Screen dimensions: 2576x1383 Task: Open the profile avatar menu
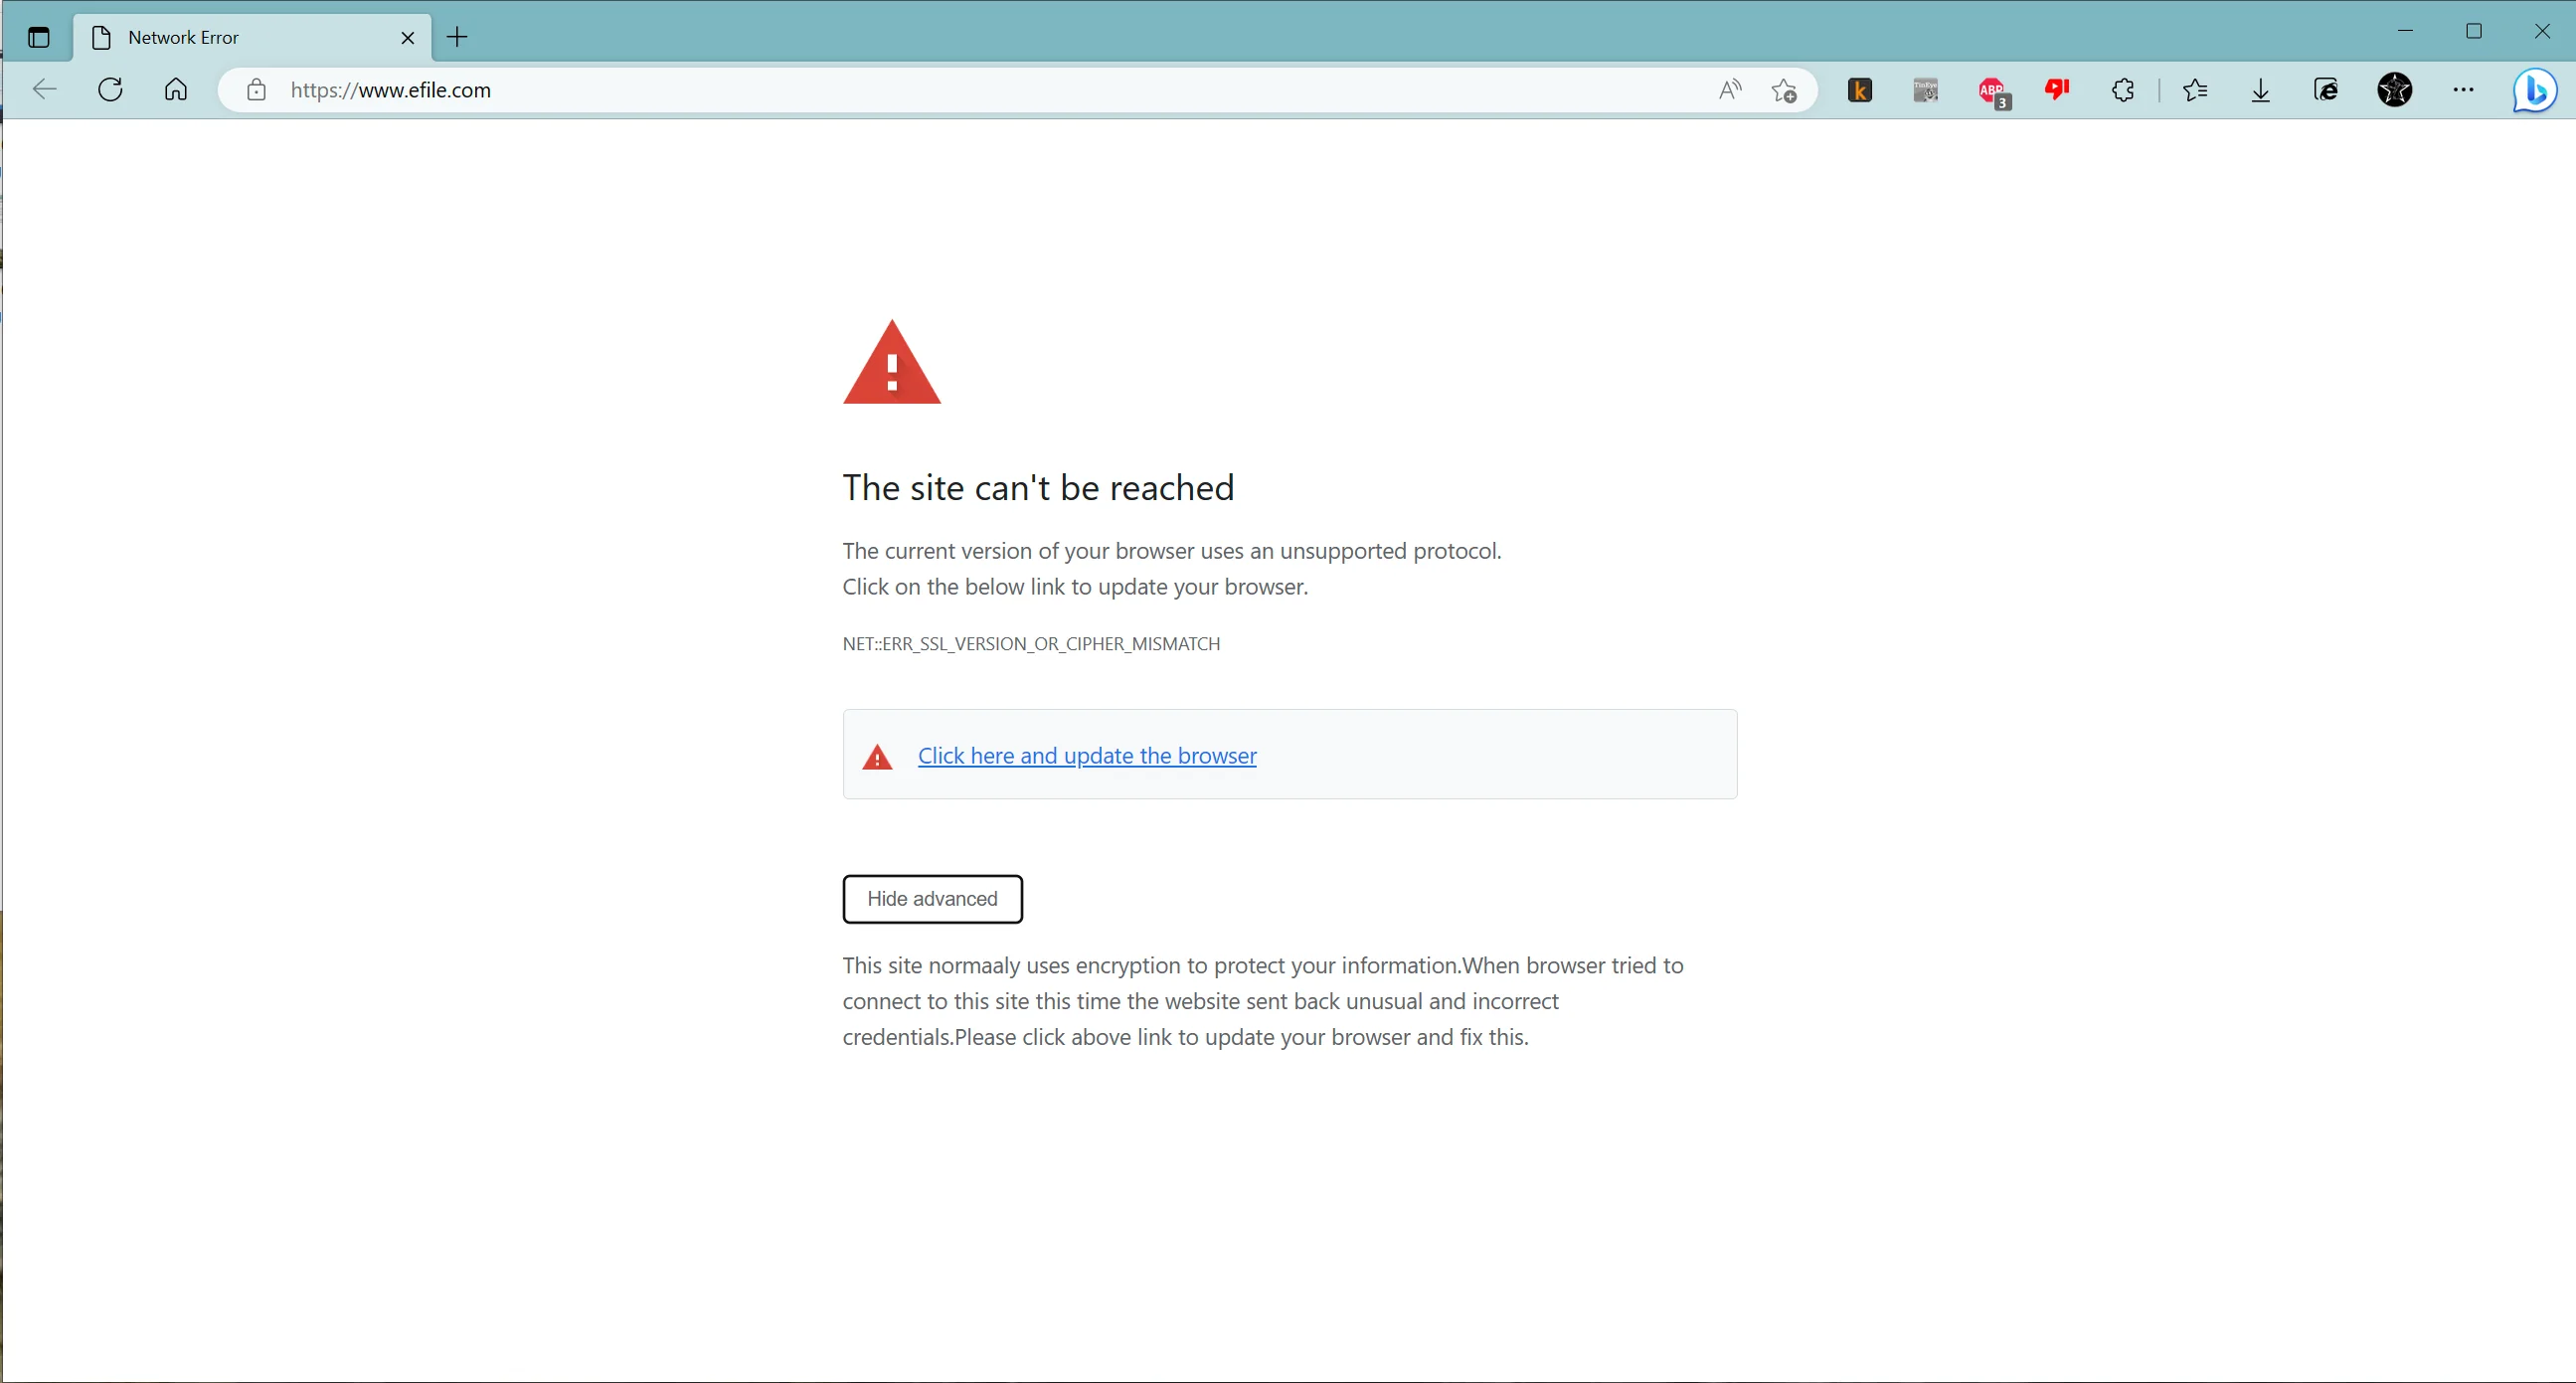point(2394,90)
